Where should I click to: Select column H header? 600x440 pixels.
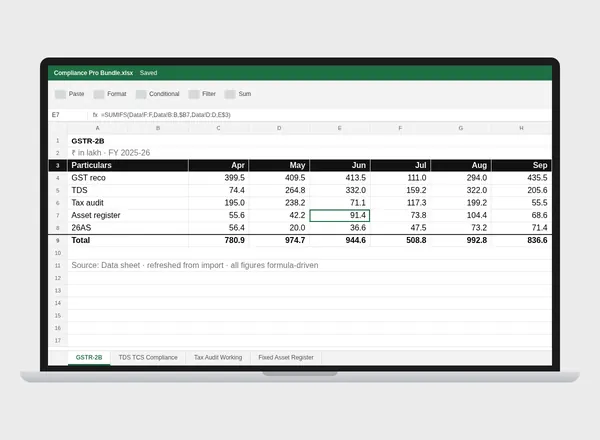[521, 128]
